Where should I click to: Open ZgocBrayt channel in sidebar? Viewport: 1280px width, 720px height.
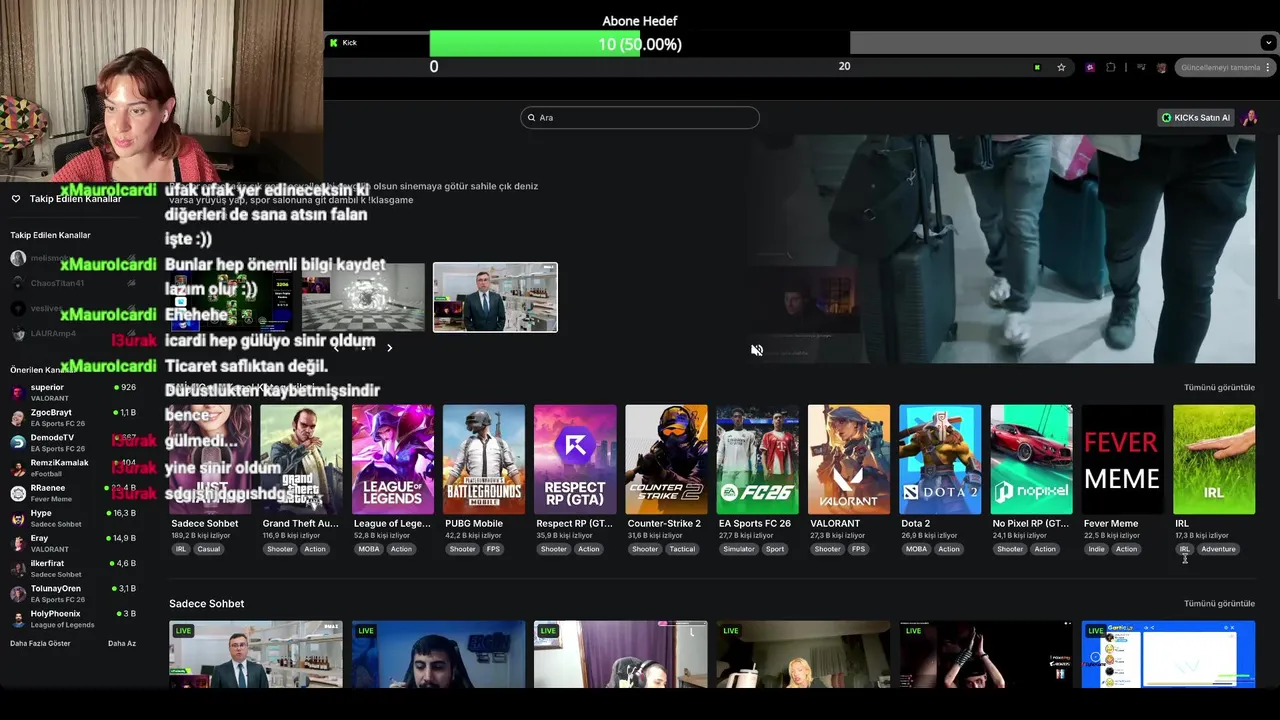point(73,417)
